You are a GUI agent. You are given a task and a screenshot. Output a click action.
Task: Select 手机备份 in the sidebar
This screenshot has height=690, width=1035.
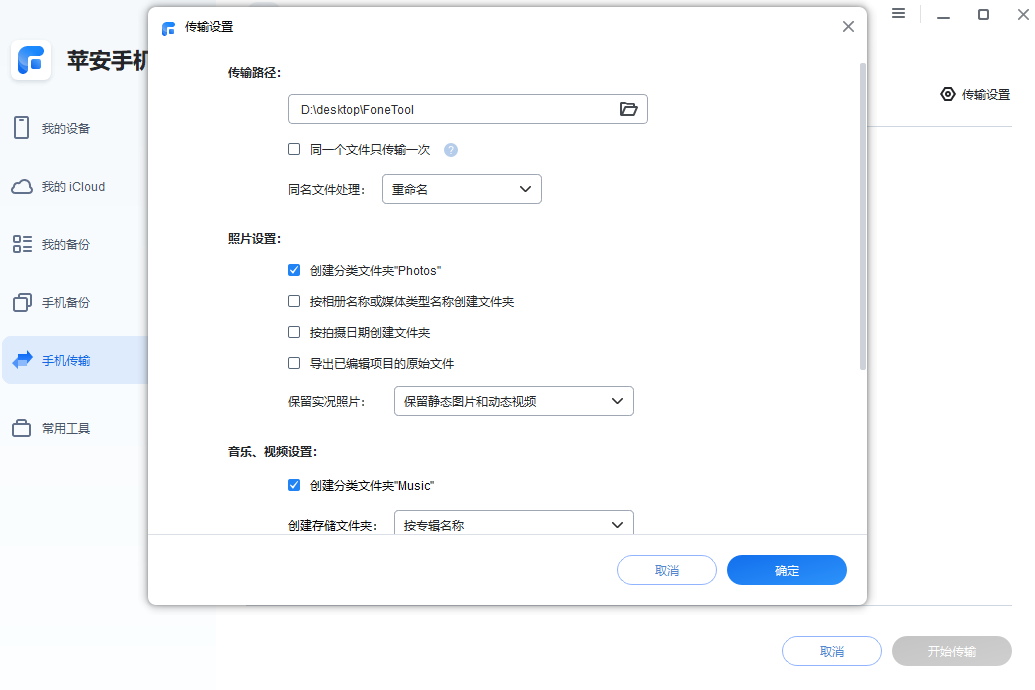pos(60,301)
